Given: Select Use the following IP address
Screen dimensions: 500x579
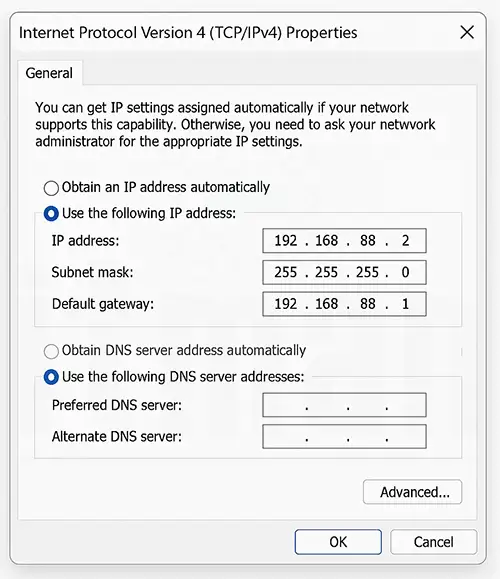Looking at the screenshot, I should [51, 214].
